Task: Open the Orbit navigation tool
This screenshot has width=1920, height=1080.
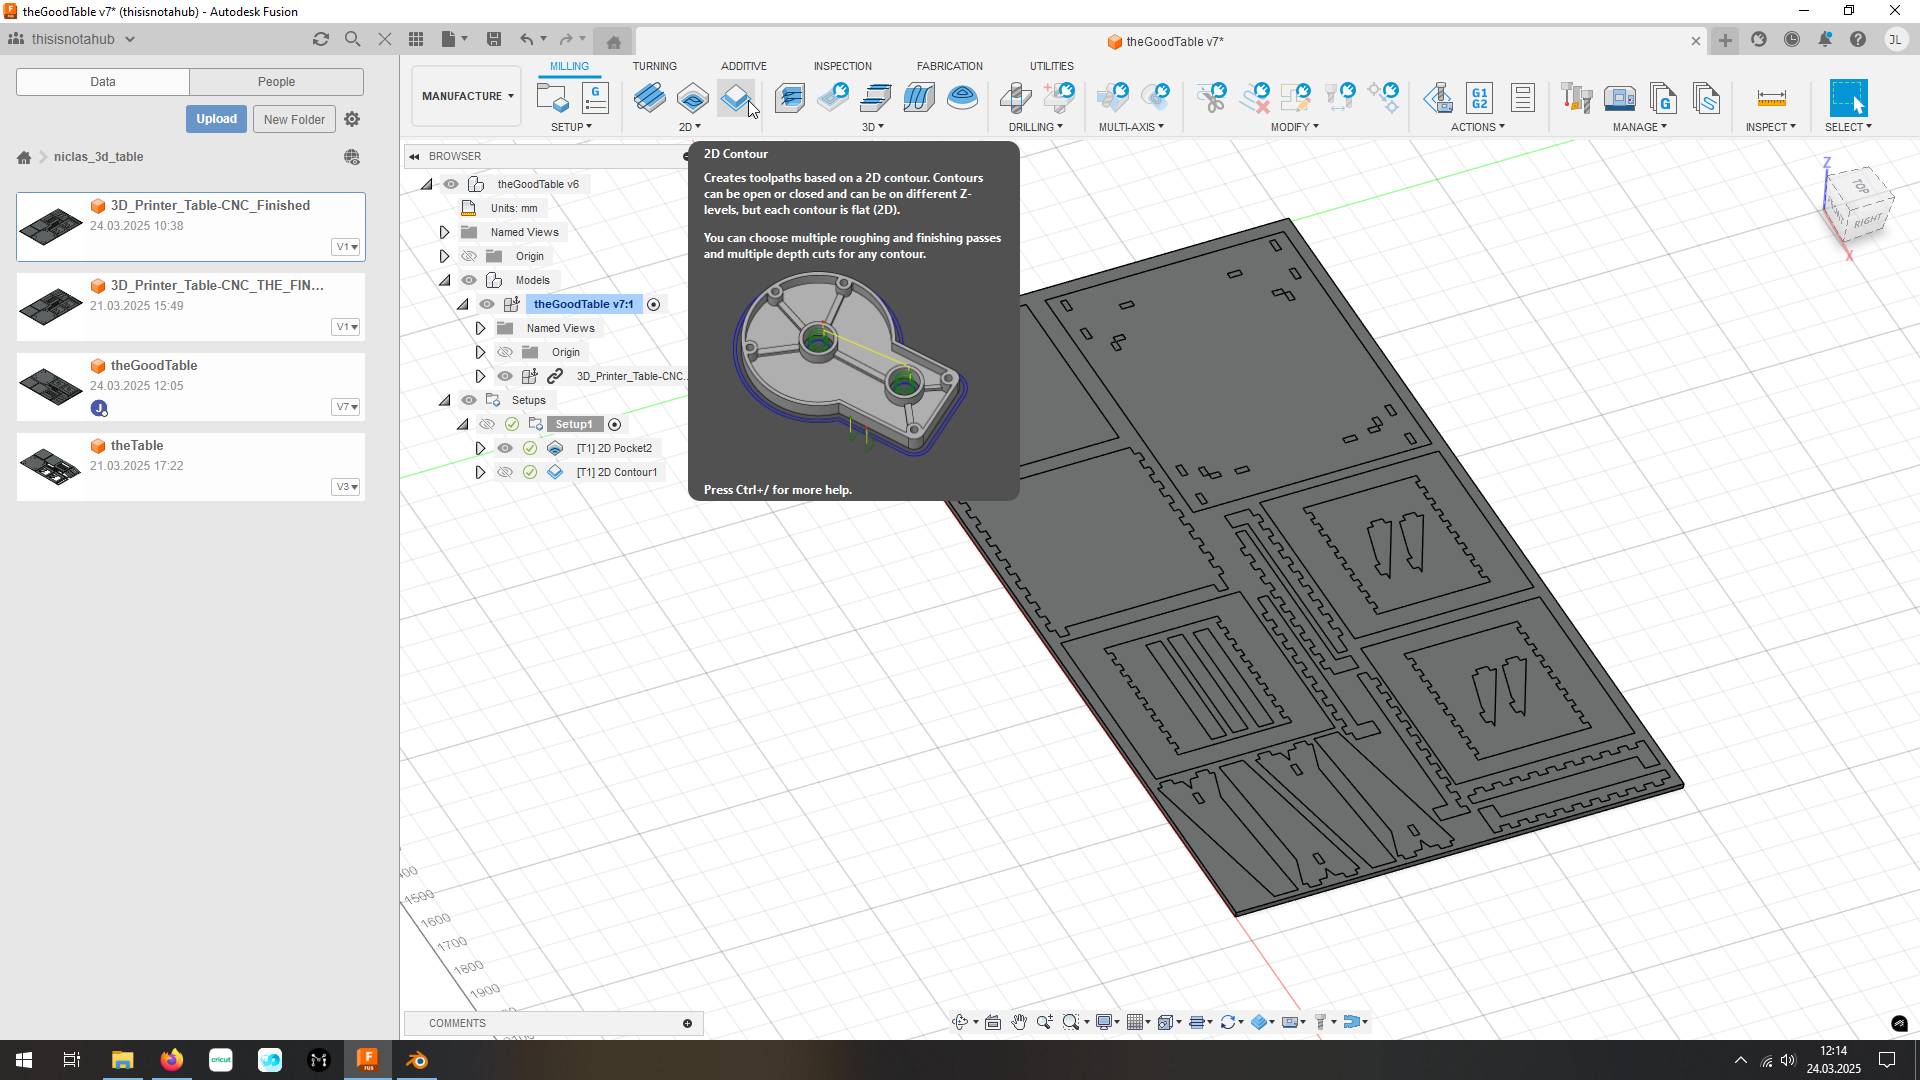Action: [x=960, y=1022]
